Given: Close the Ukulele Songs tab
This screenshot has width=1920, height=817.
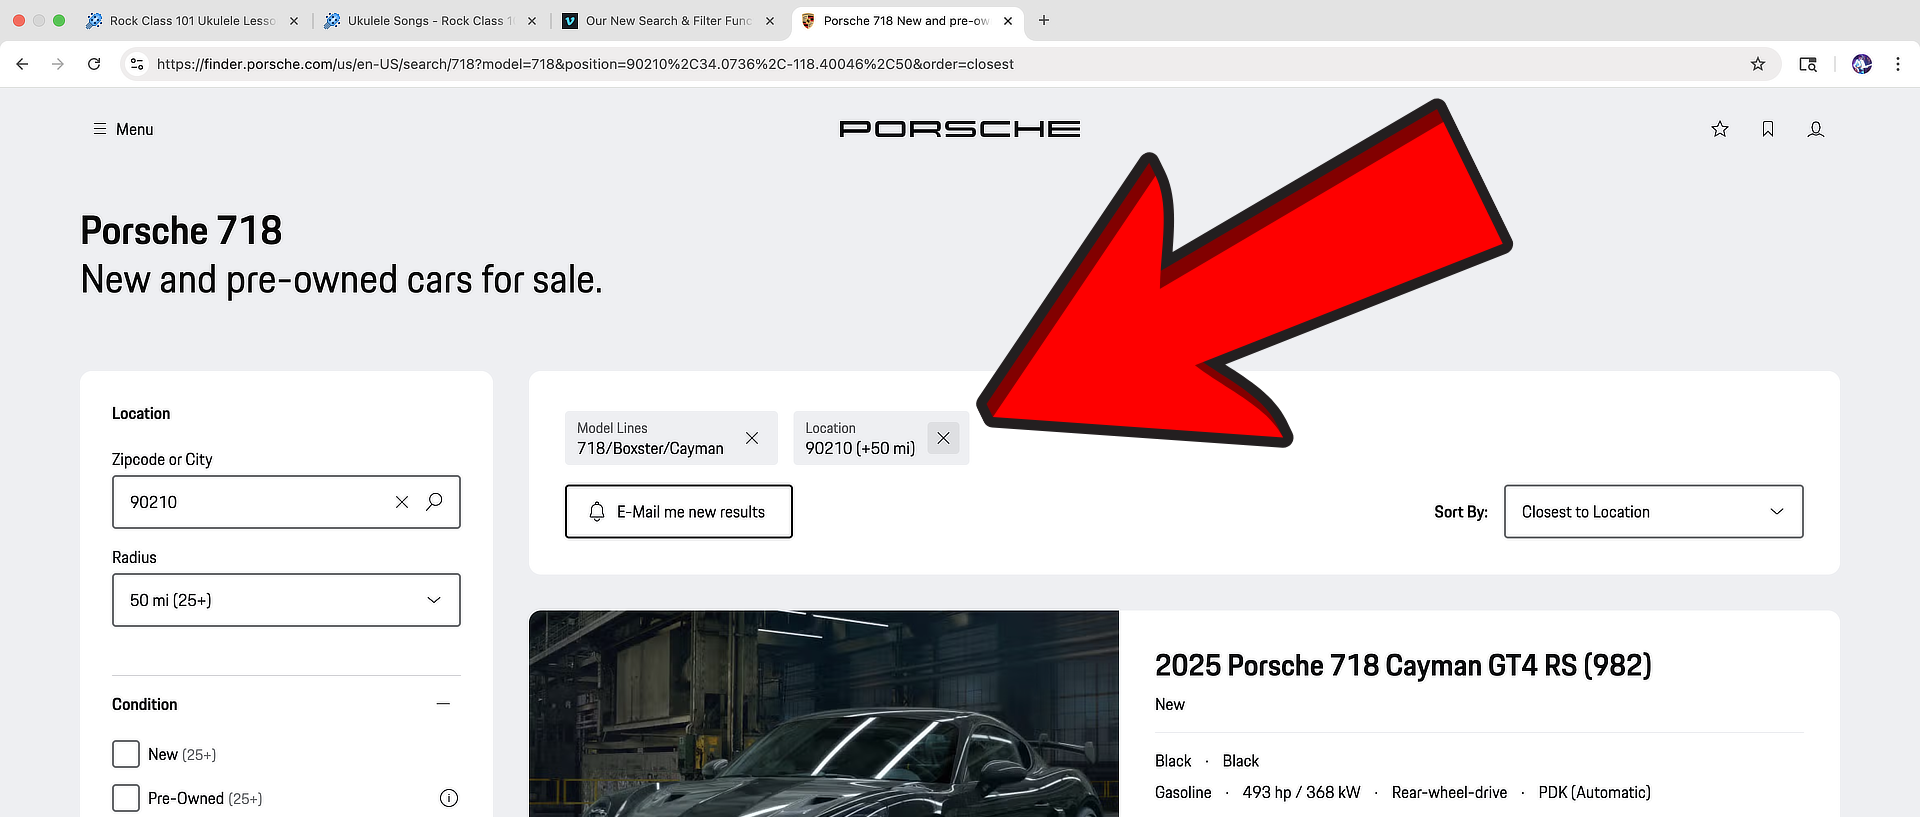Looking at the screenshot, I should (x=532, y=21).
